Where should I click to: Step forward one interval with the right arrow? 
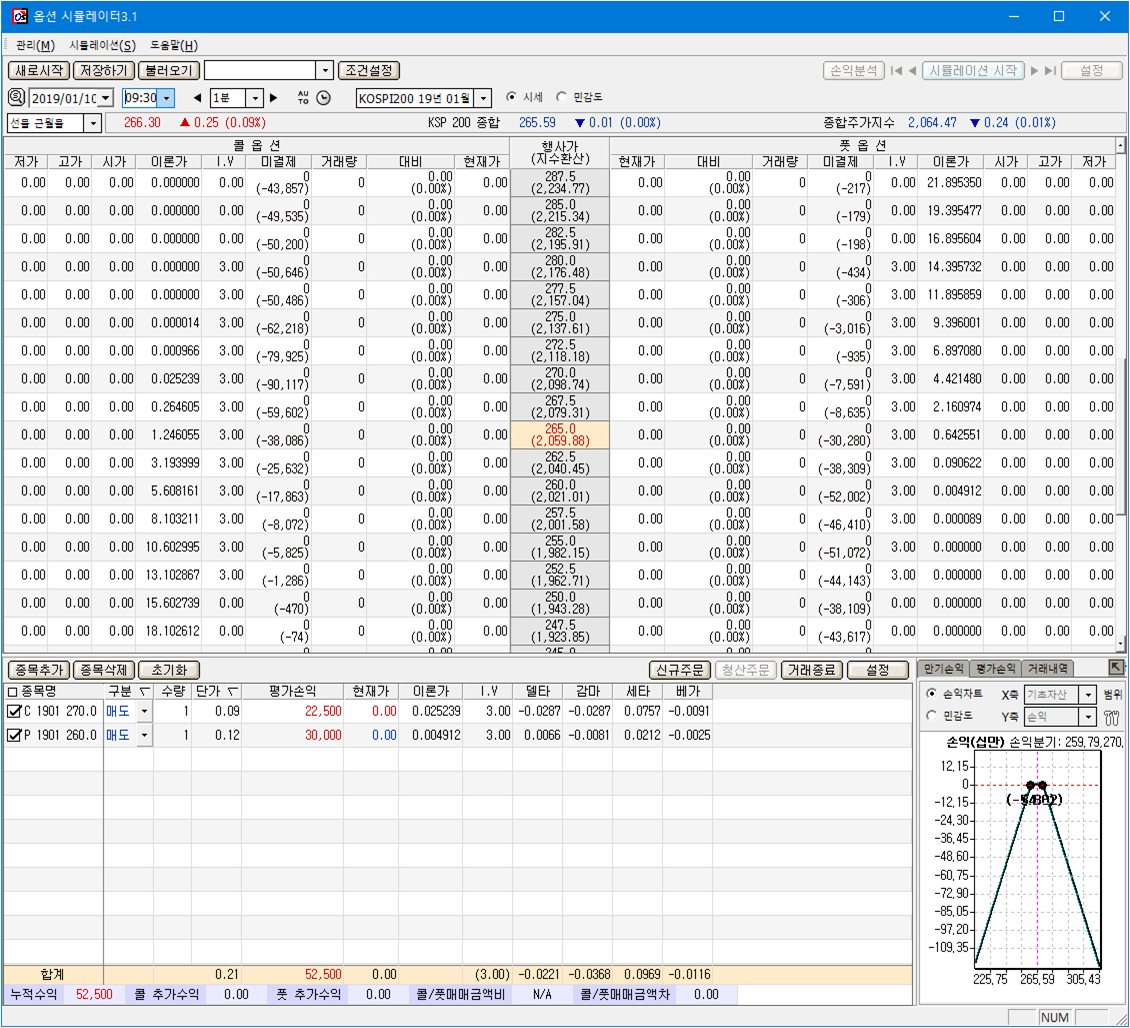[x=274, y=98]
